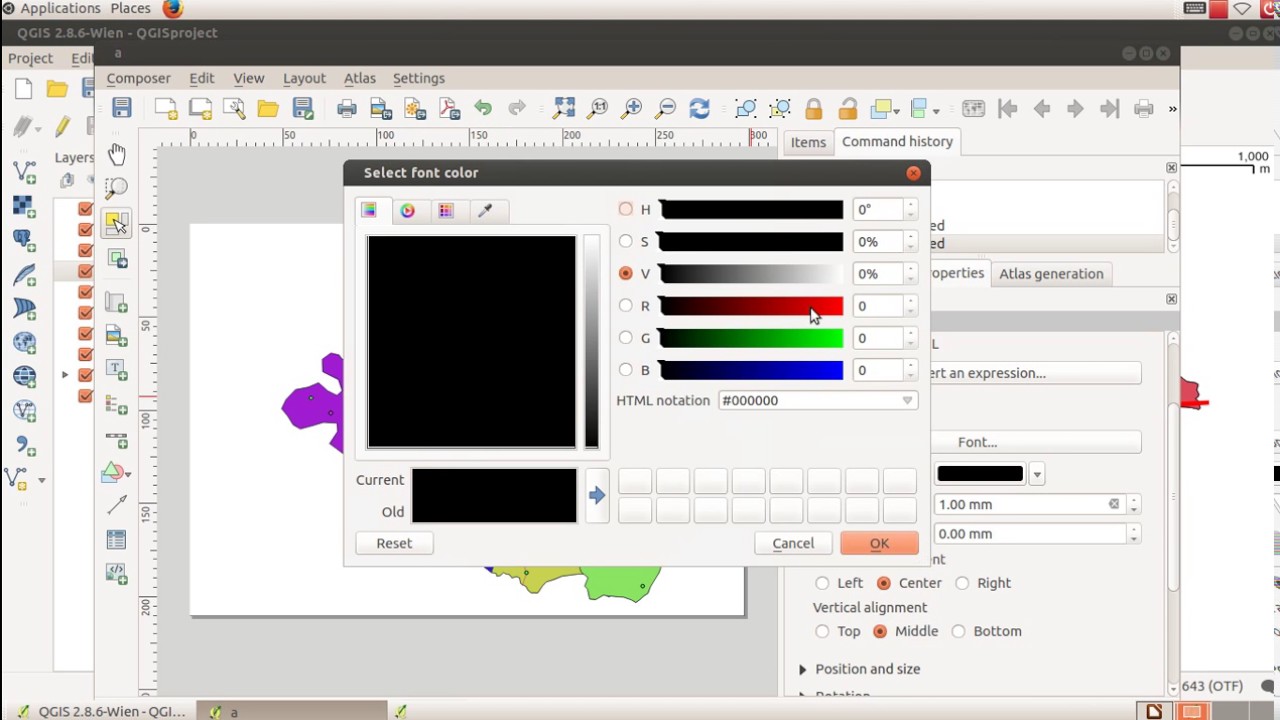Create a new composer icon

tap(166, 108)
